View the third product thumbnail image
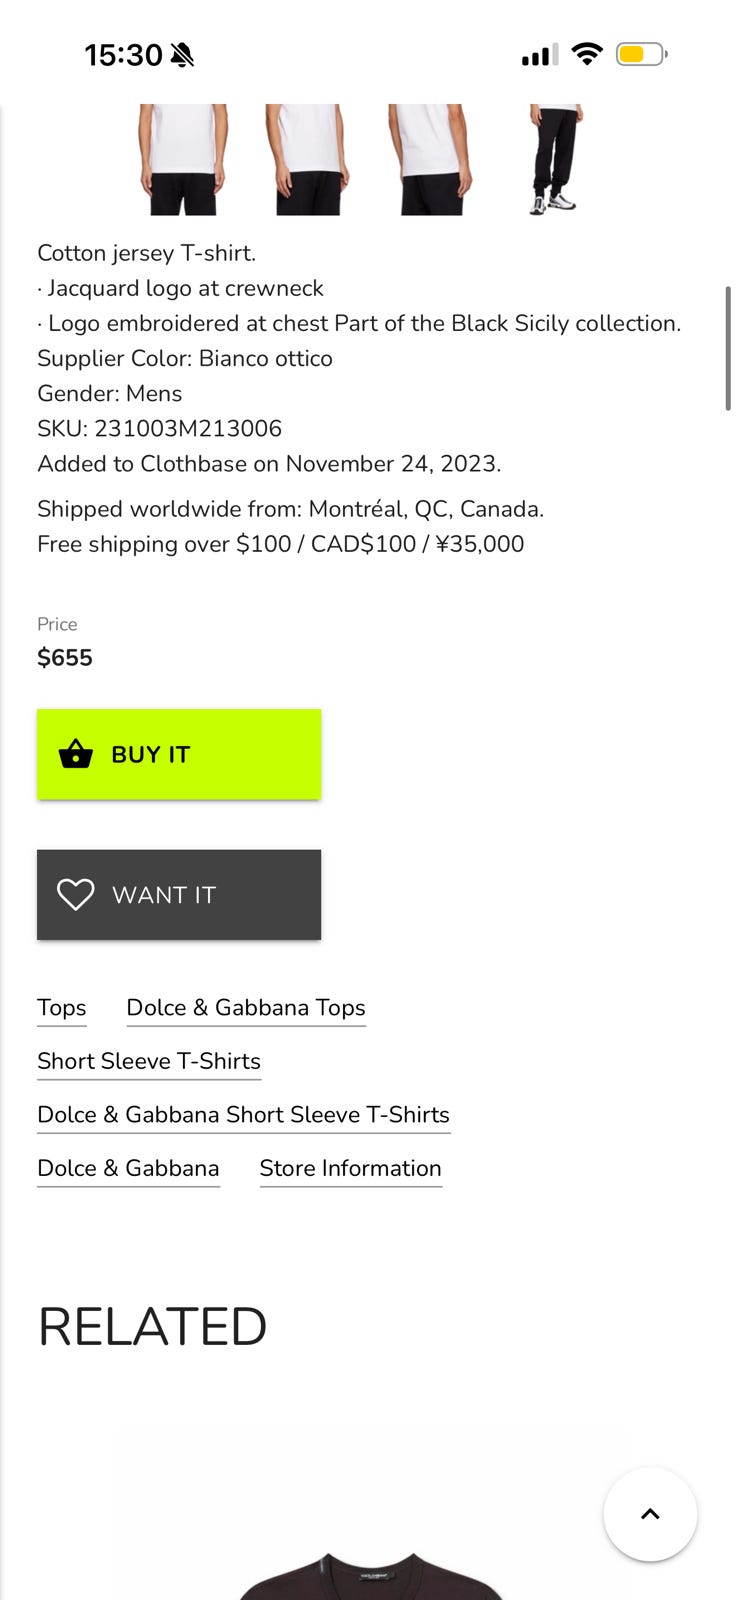The width and height of the screenshot is (736, 1600). click(430, 159)
